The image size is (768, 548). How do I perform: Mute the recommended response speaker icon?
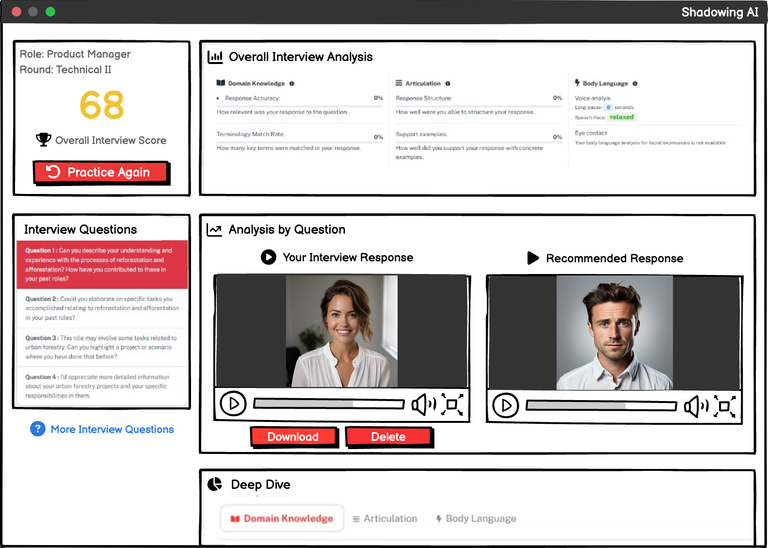pos(696,406)
